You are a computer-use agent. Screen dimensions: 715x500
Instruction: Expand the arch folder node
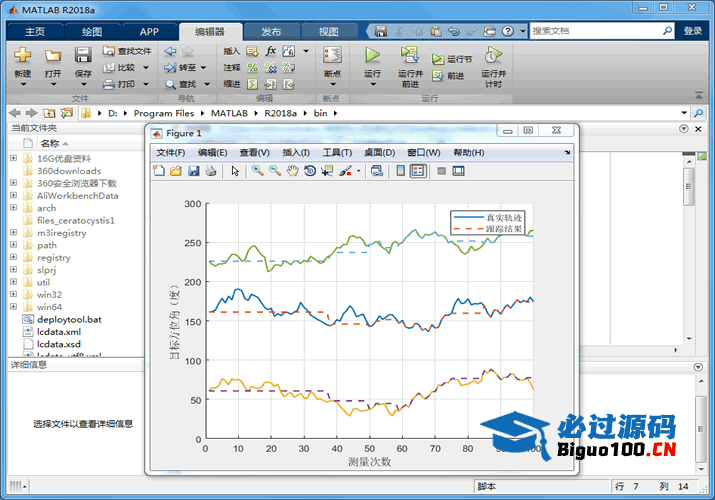13,208
